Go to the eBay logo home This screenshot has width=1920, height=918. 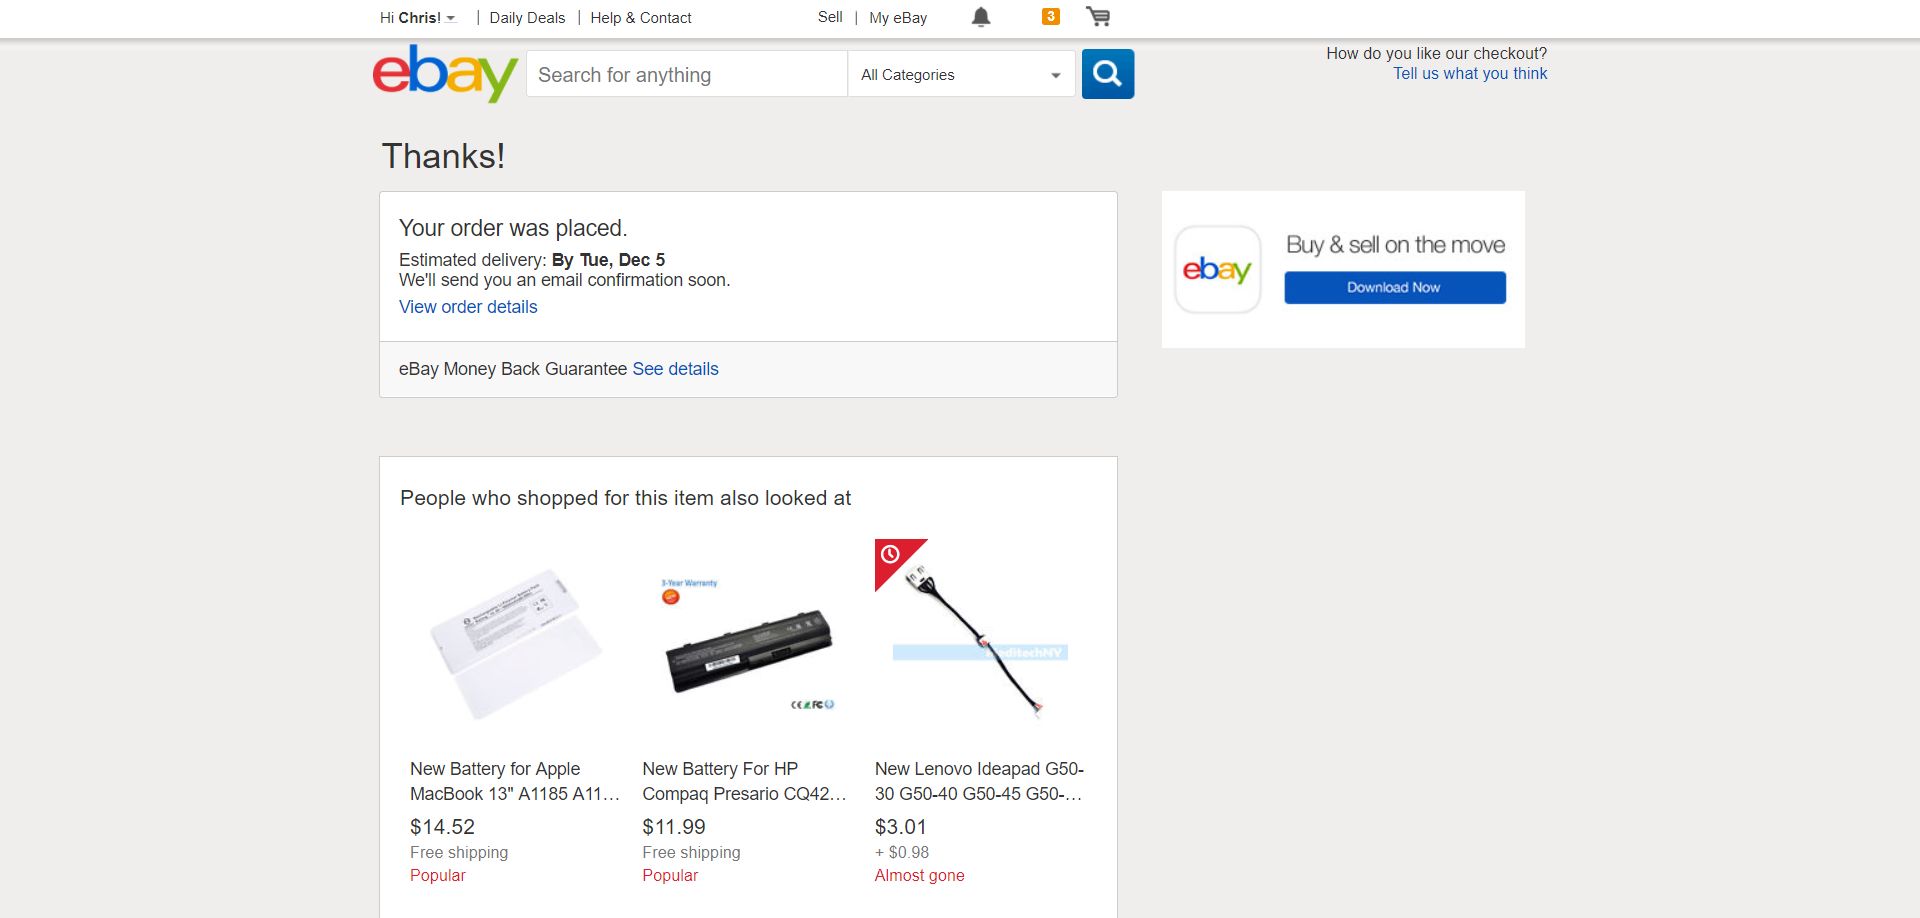point(445,73)
